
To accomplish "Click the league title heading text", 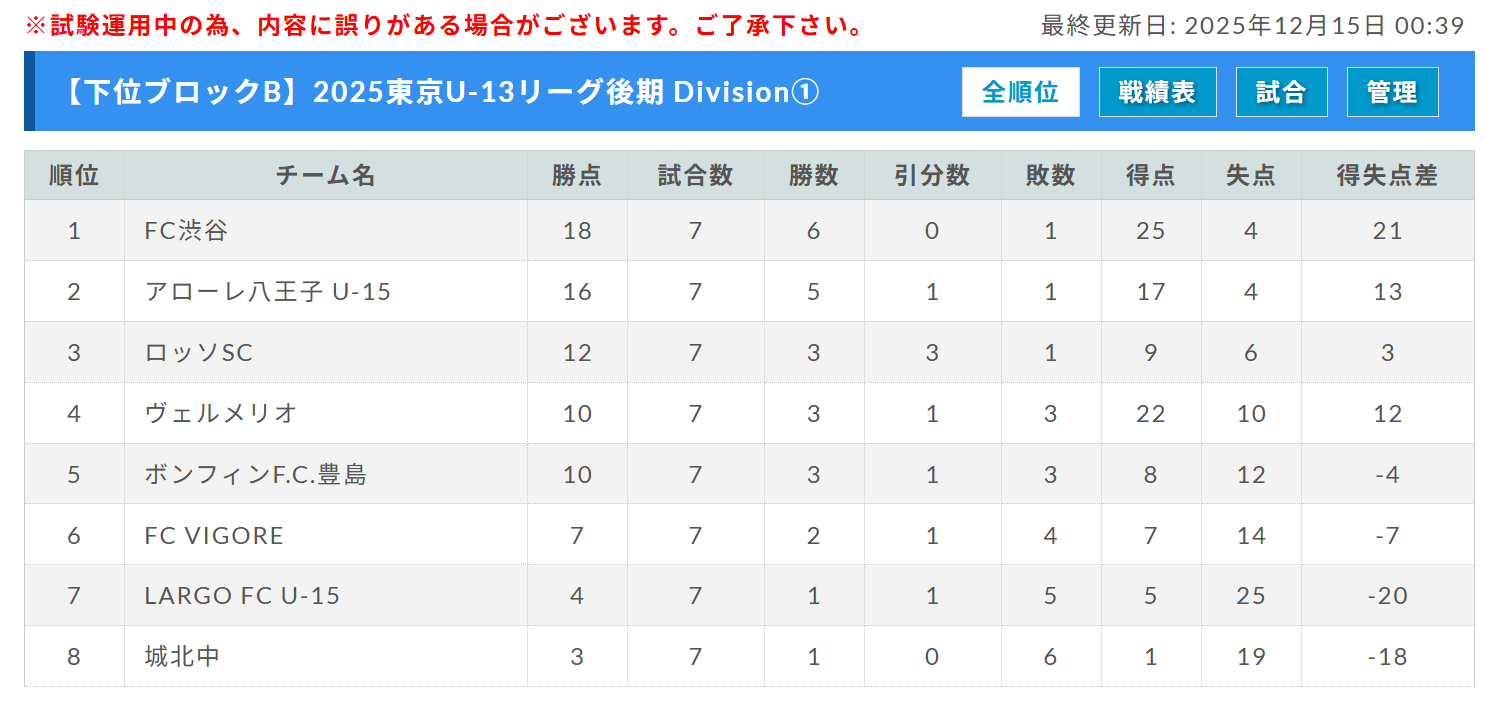I will 440,92.
